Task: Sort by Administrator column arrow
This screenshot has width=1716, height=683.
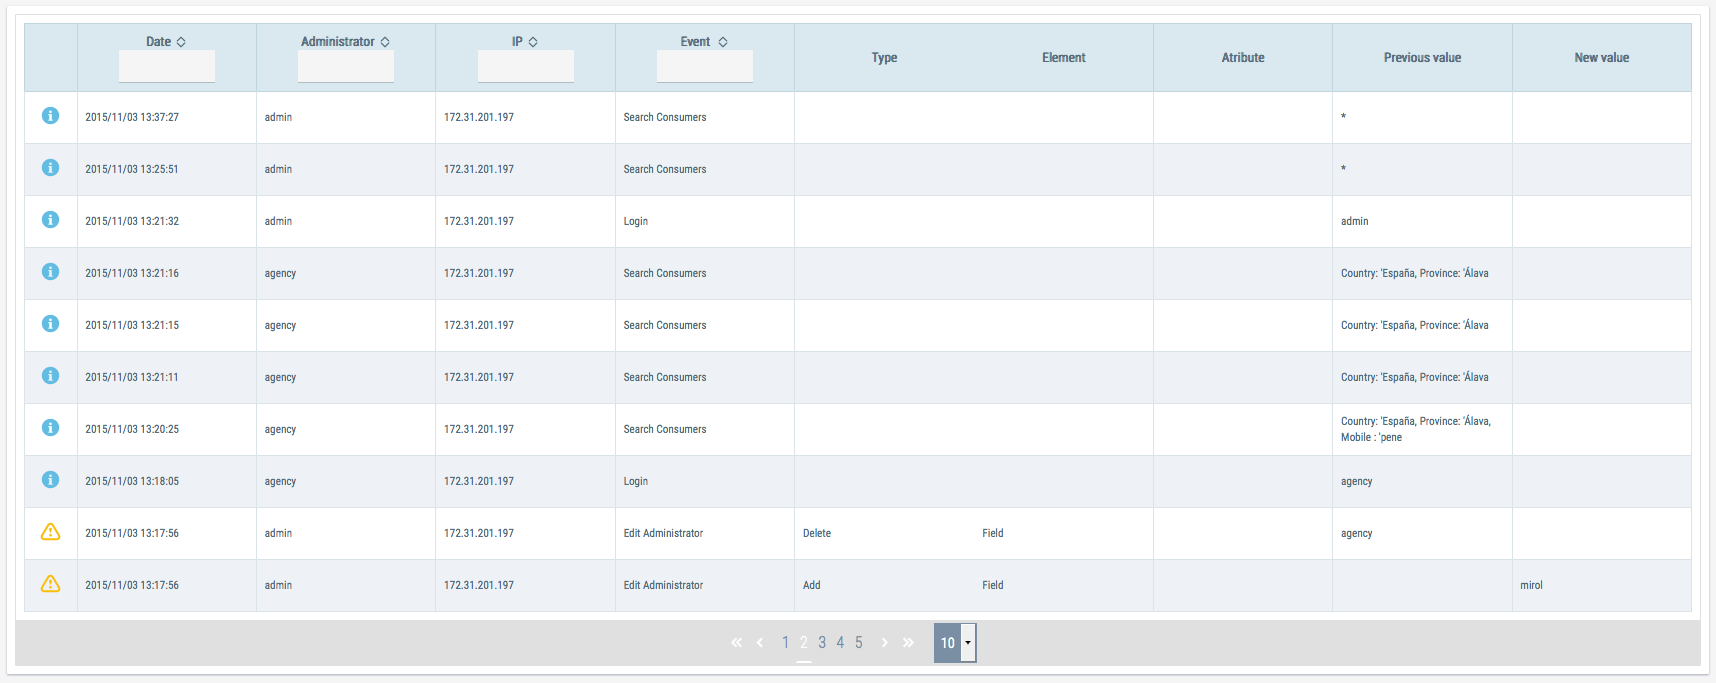Action: 385,42
